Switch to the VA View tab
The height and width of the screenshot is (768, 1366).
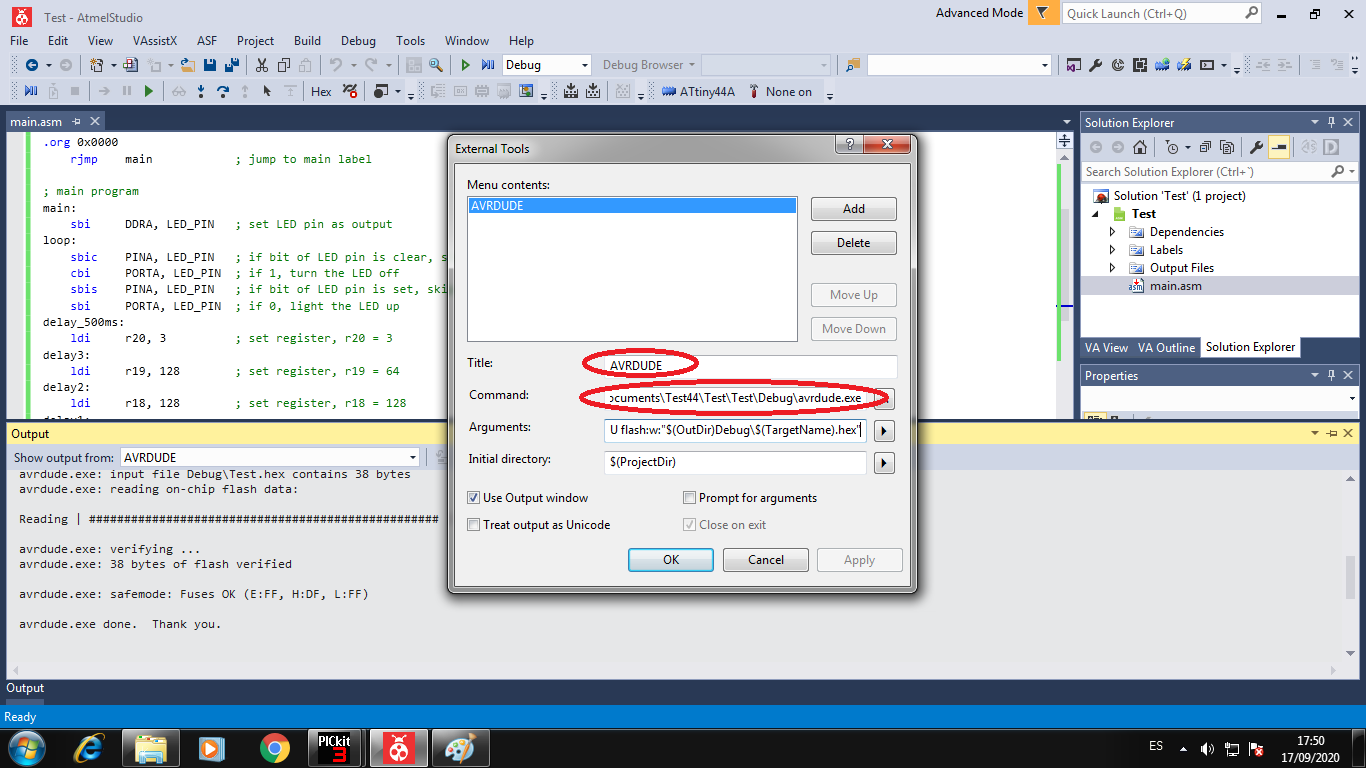(1107, 348)
